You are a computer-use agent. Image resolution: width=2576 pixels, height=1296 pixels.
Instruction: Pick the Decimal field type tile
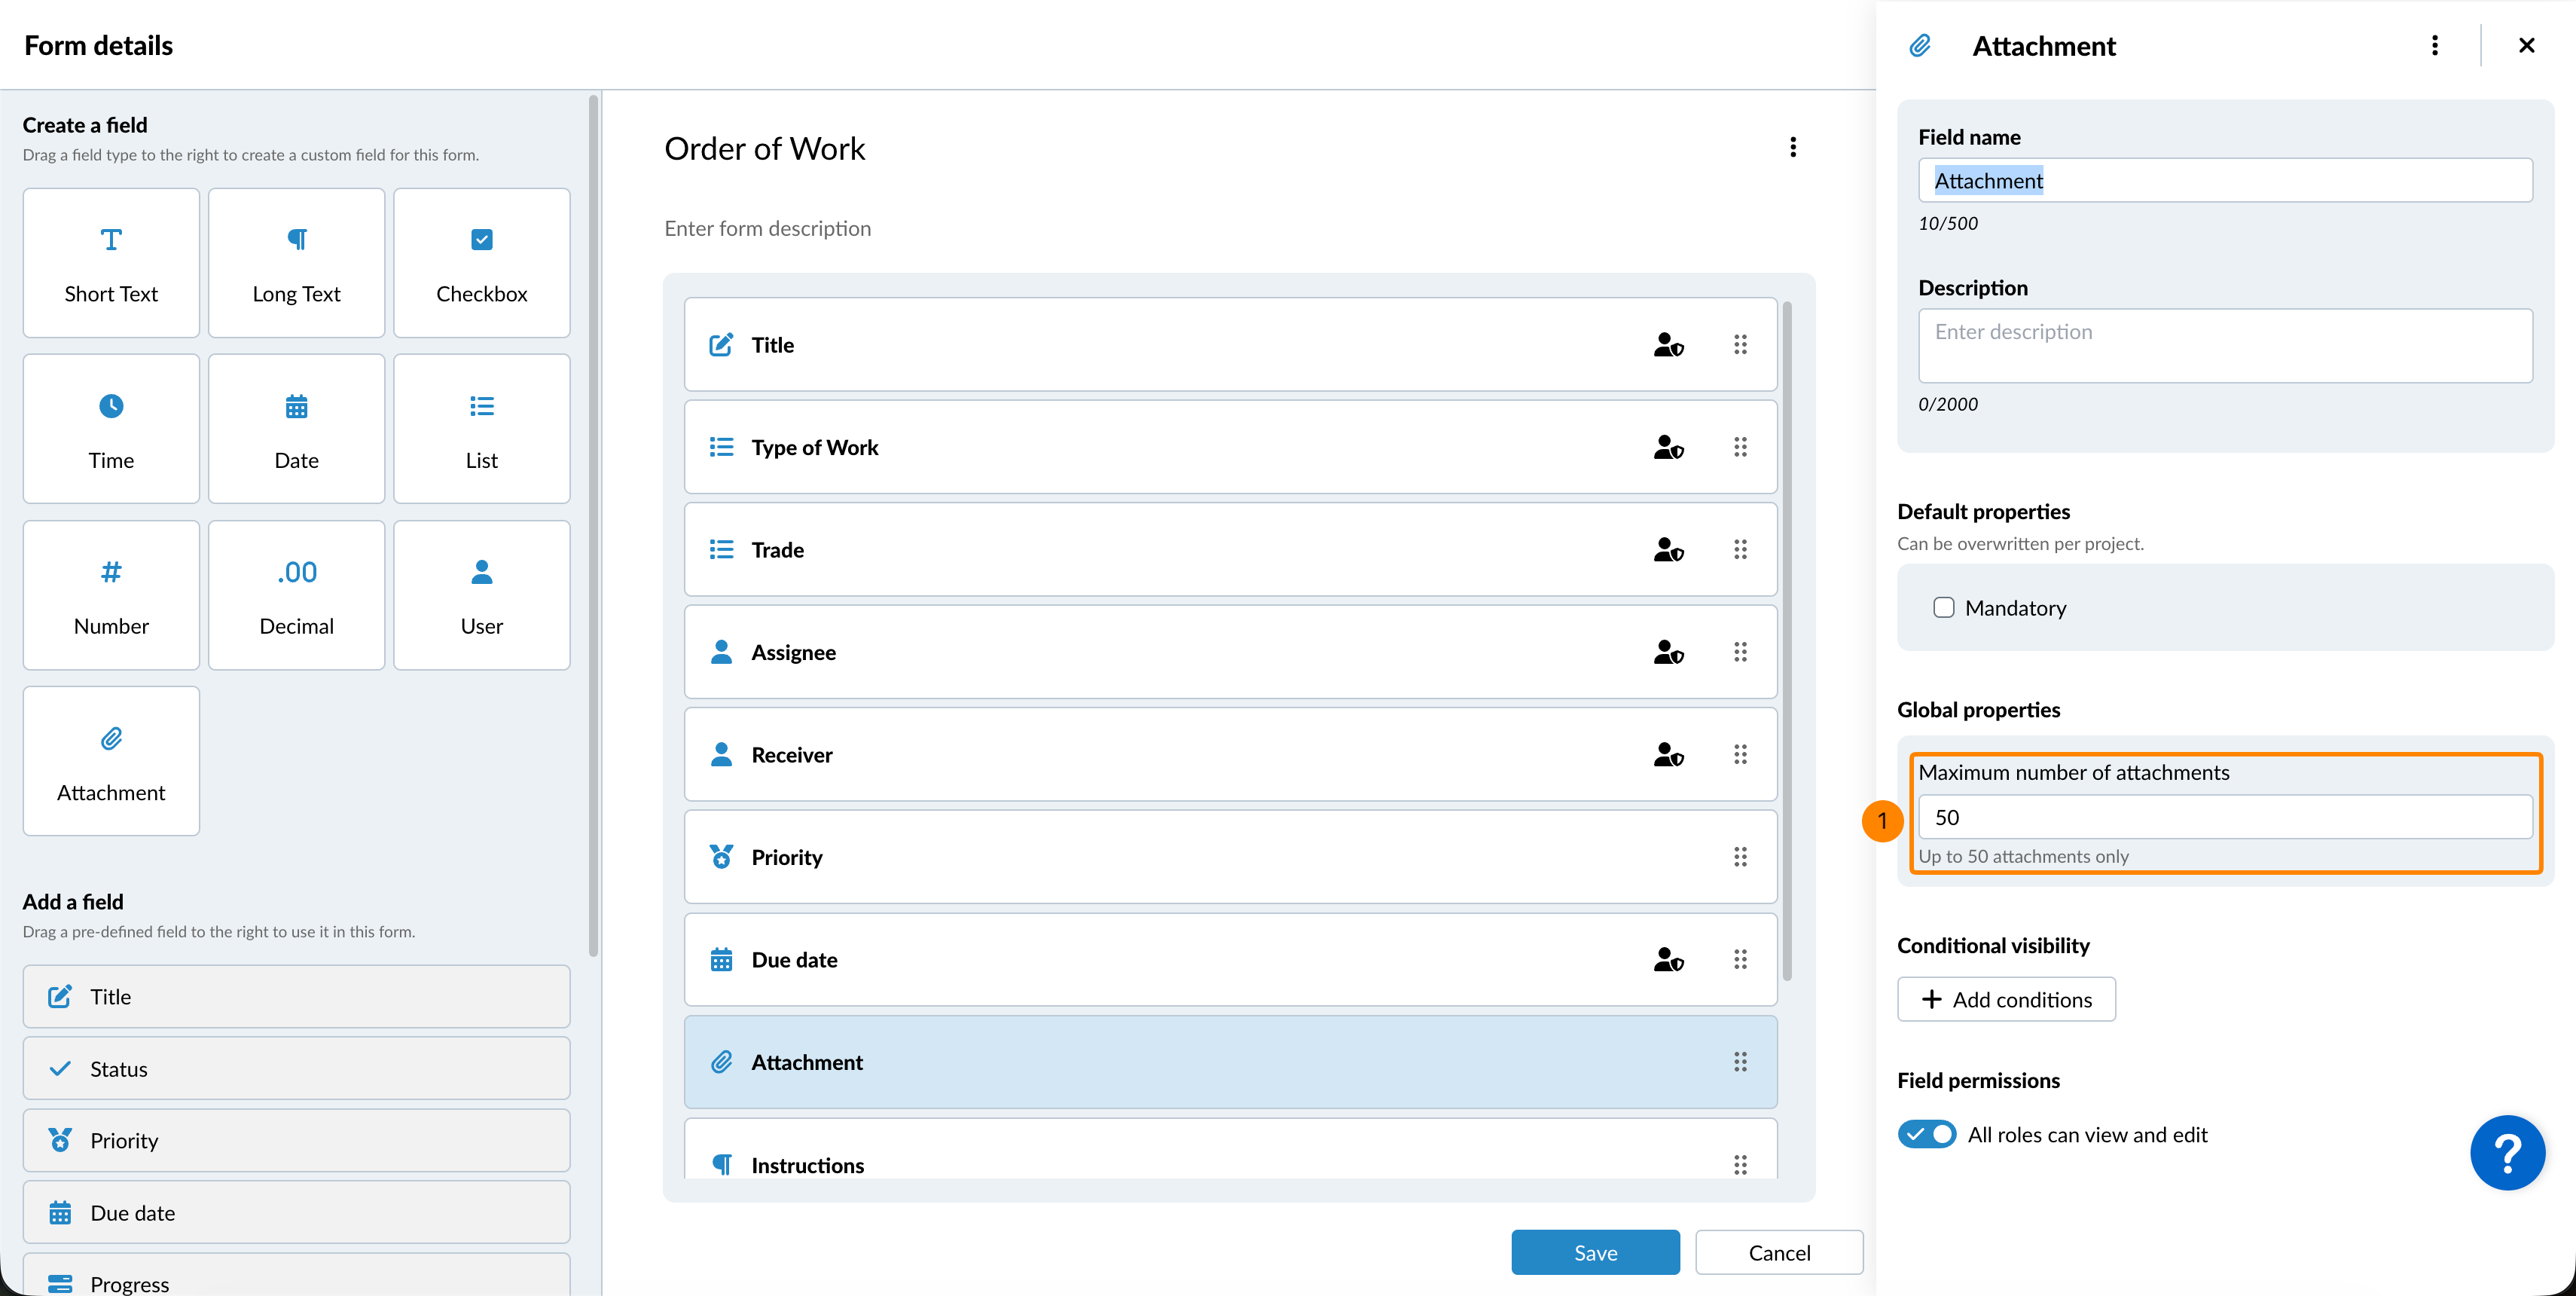coord(296,595)
